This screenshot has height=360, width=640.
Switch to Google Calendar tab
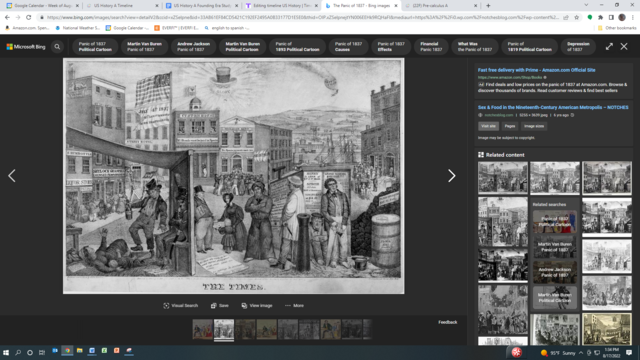(41, 6)
